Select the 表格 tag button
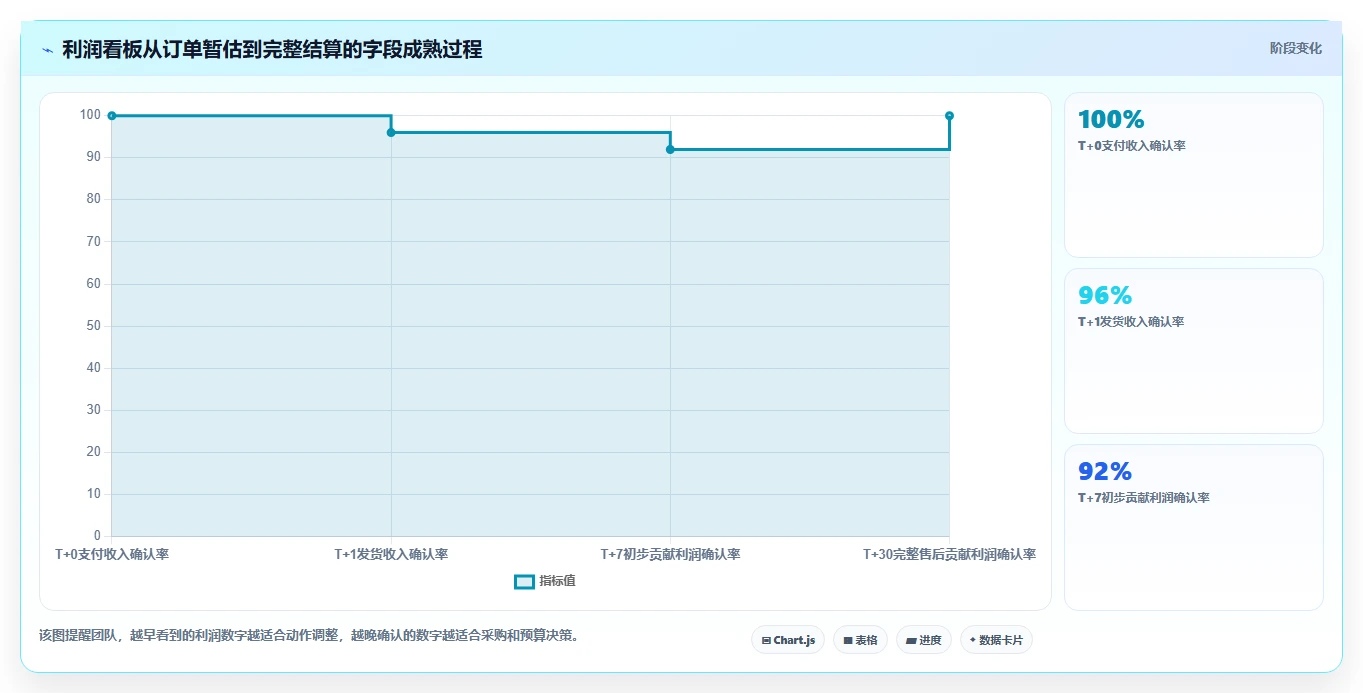Image resolution: width=1363 pixels, height=693 pixels. pos(860,640)
